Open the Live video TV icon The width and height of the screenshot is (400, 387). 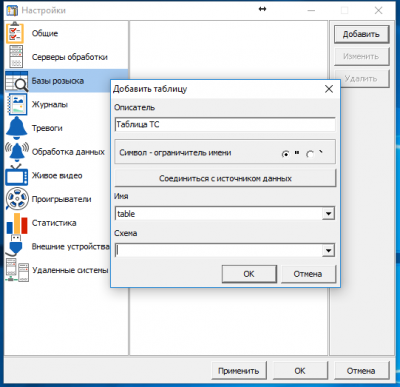click(x=16, y=175)
